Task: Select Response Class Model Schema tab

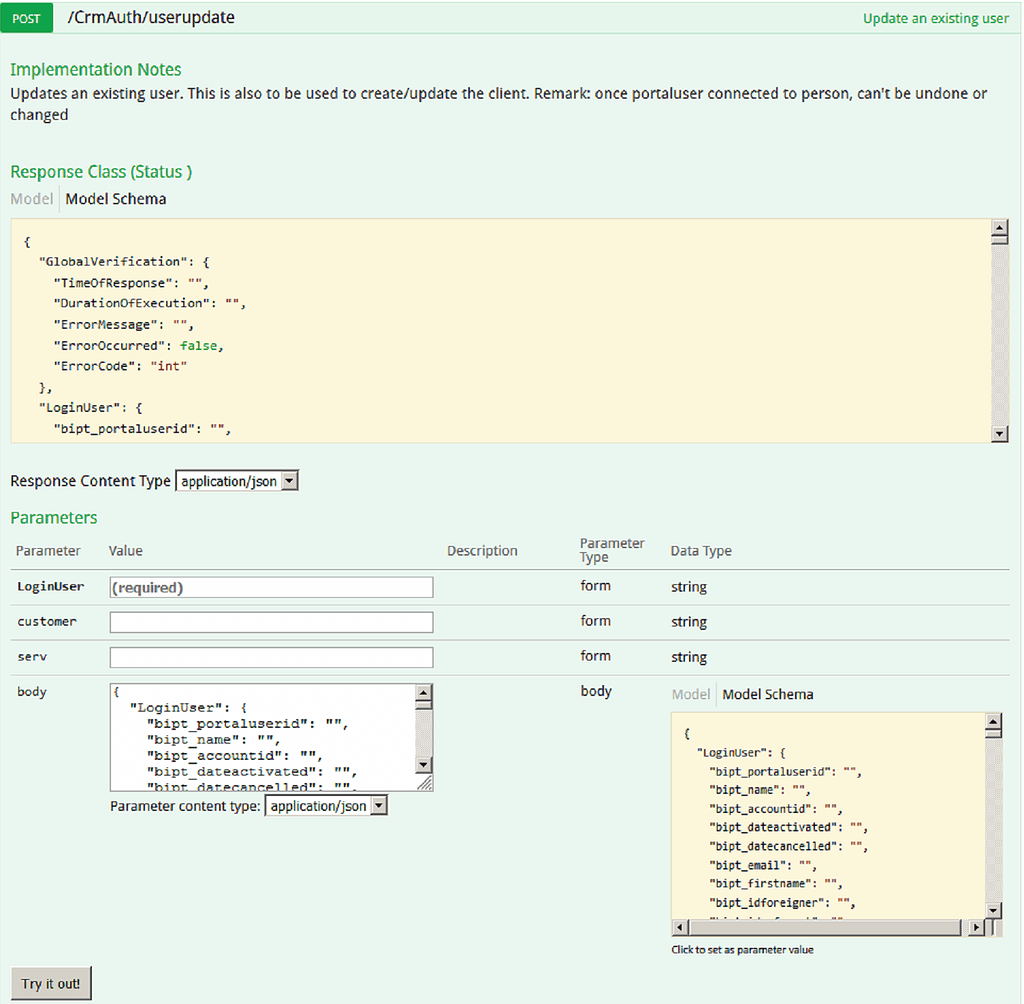Action: (116, 199)
